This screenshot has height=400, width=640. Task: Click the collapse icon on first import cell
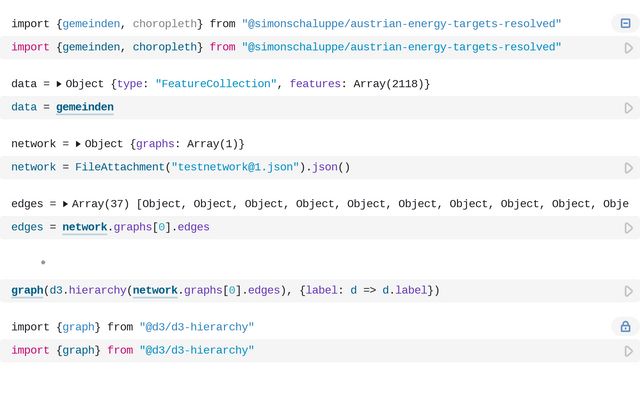point(625,23)
